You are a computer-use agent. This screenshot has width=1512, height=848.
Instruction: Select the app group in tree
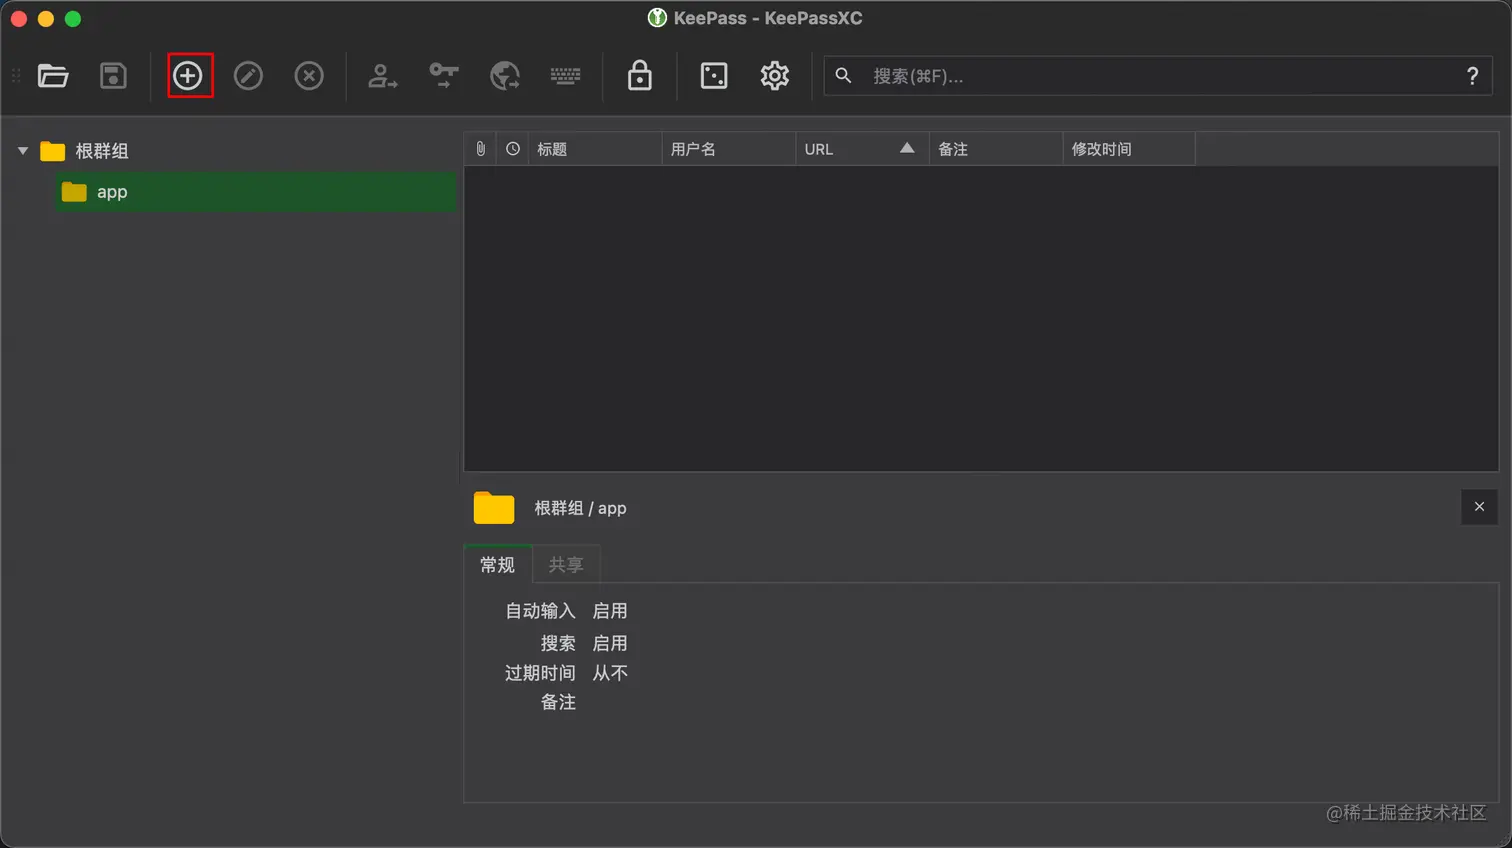256,192
